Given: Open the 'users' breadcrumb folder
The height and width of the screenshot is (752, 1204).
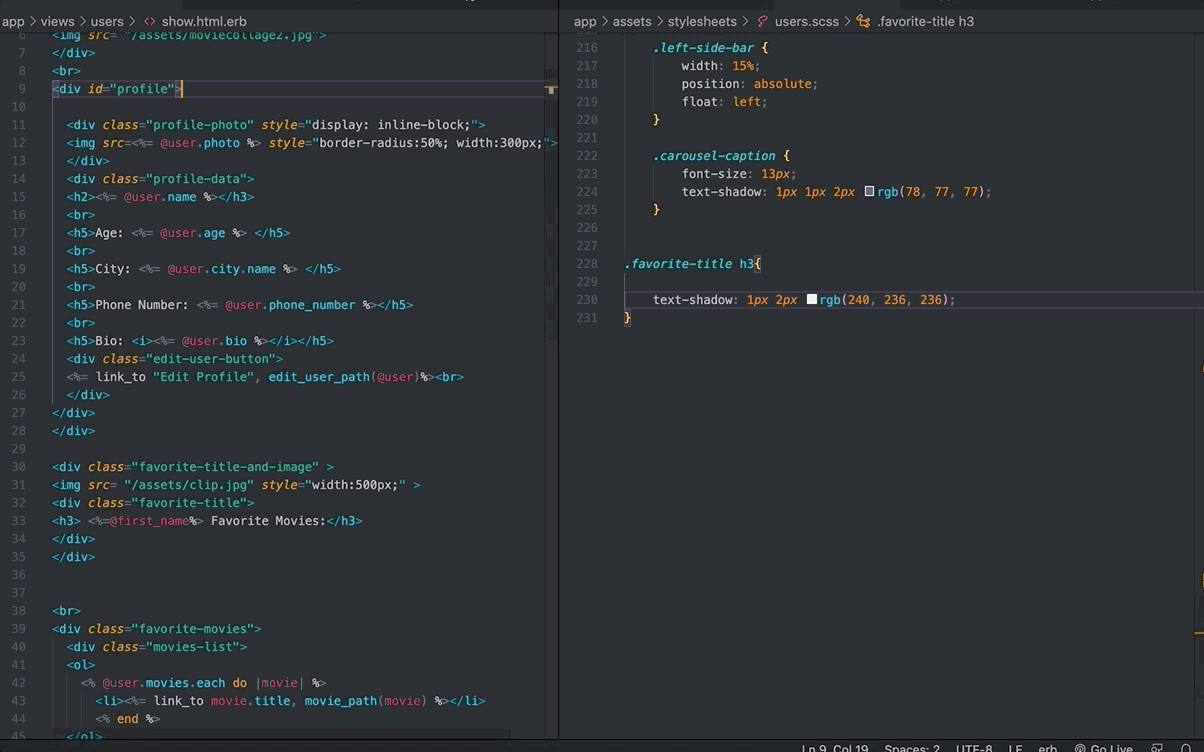Looking at the screenshot, I should (x=107, y=21).
